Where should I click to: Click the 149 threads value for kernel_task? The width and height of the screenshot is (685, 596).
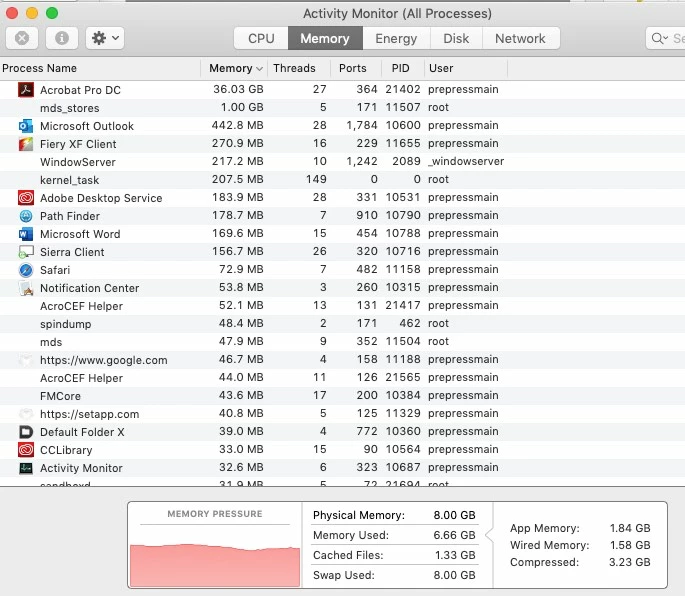click(x=316, y=179)
